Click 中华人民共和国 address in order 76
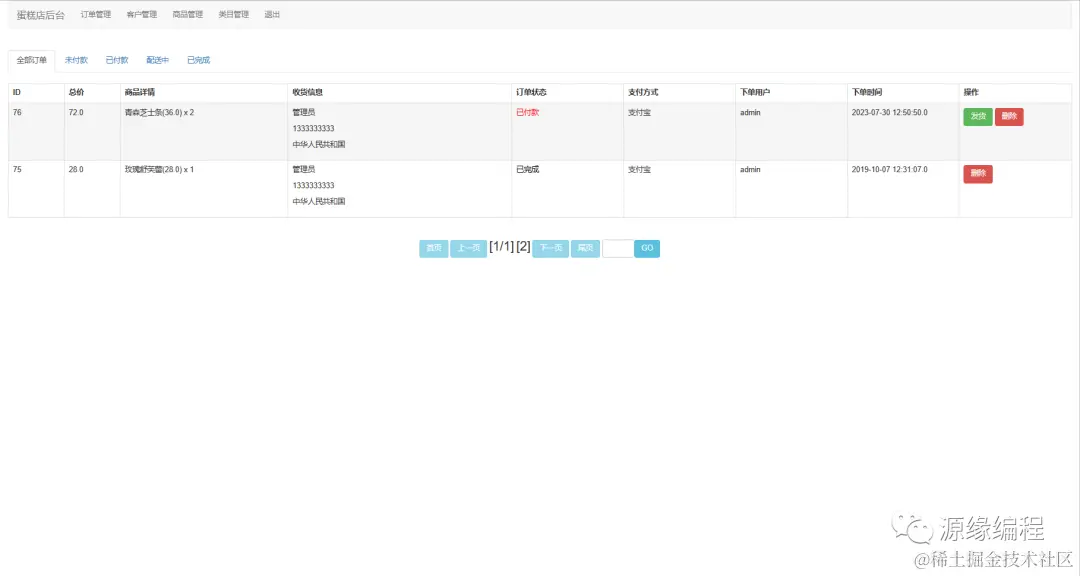 (x=318, y=145)
